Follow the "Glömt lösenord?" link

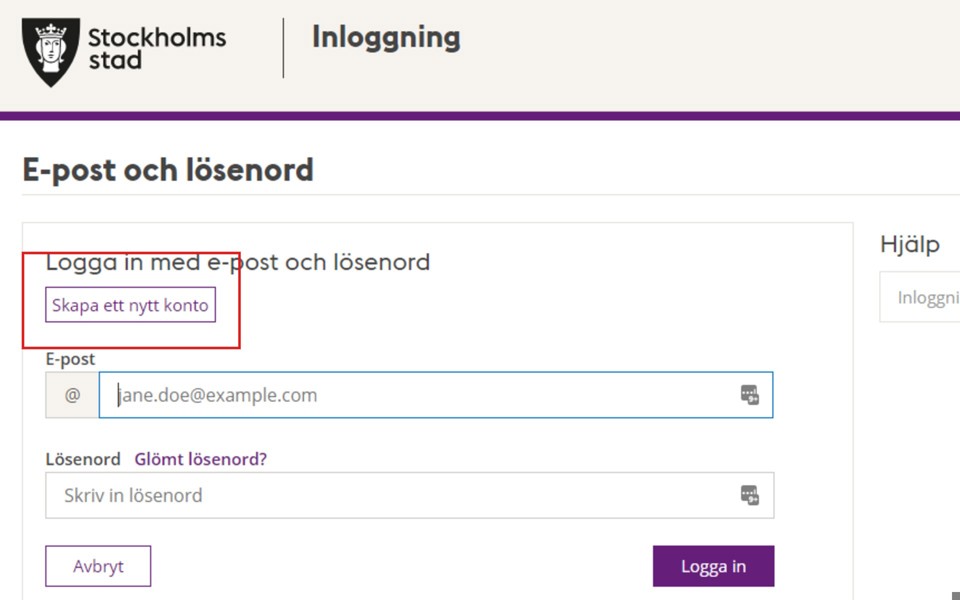click(x=201, y=459)
